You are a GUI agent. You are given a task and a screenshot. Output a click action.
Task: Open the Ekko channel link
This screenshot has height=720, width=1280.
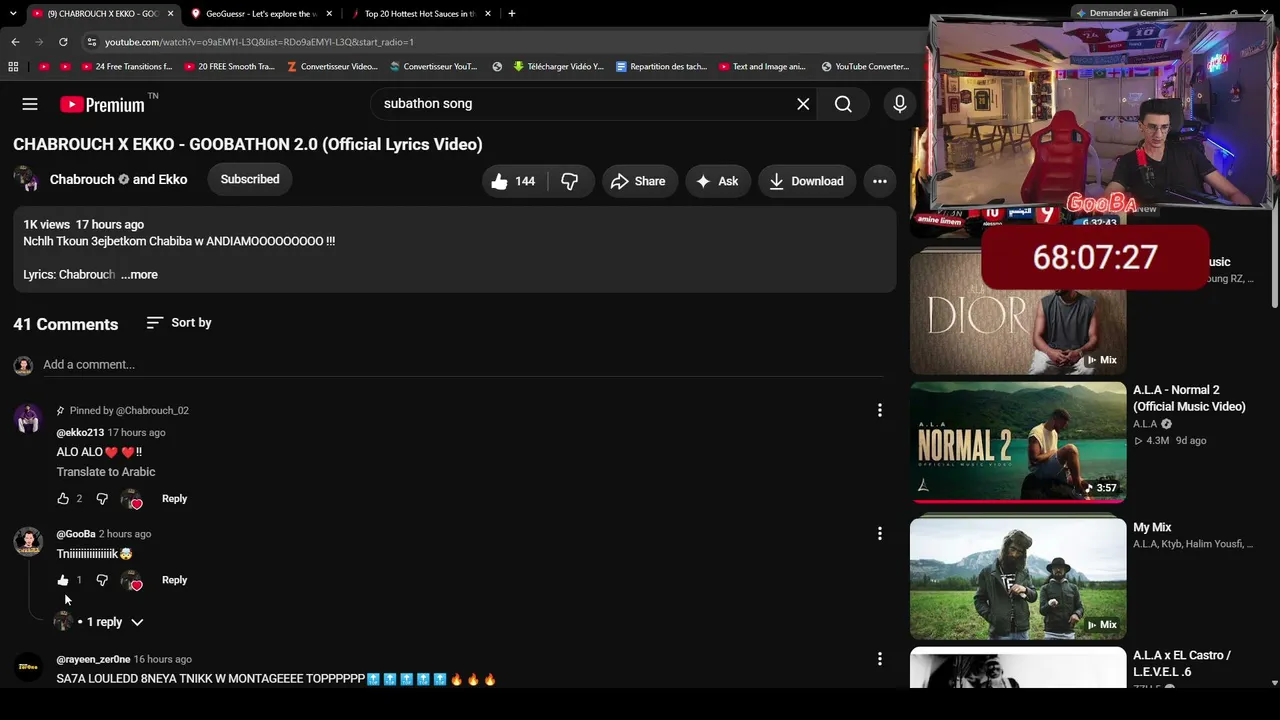[x=173, y=180]
